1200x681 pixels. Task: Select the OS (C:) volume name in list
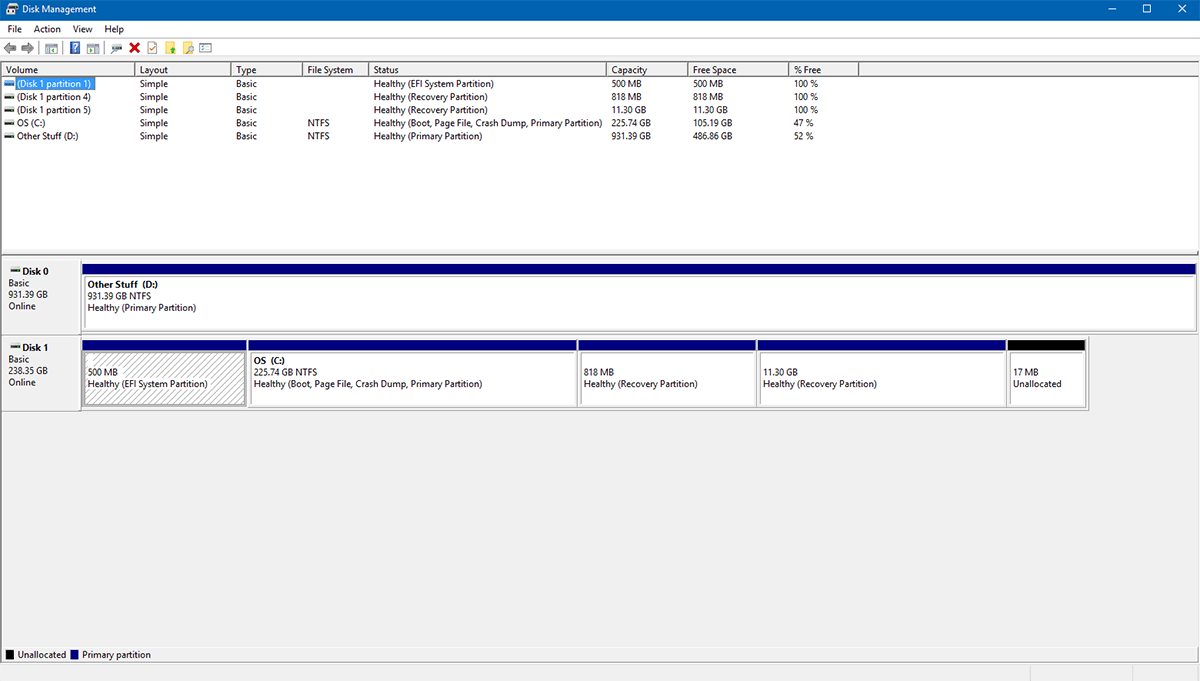31,123
